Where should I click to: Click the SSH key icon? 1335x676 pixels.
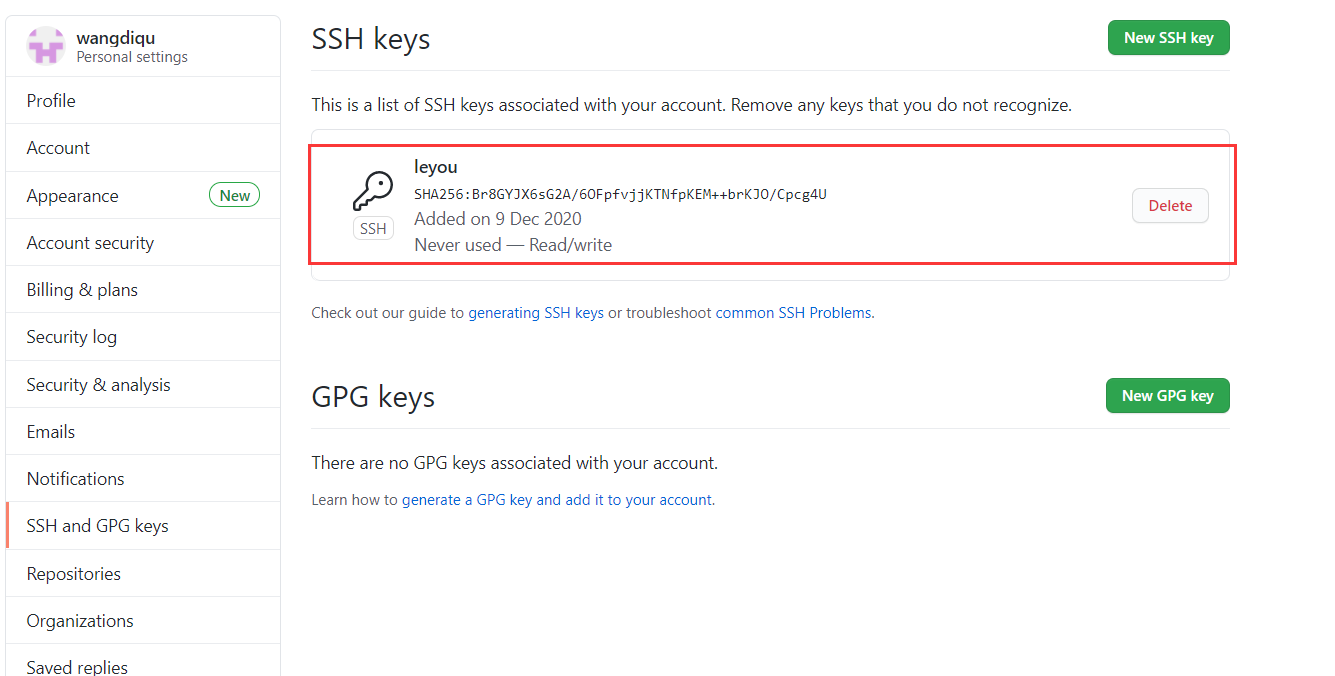373,190
